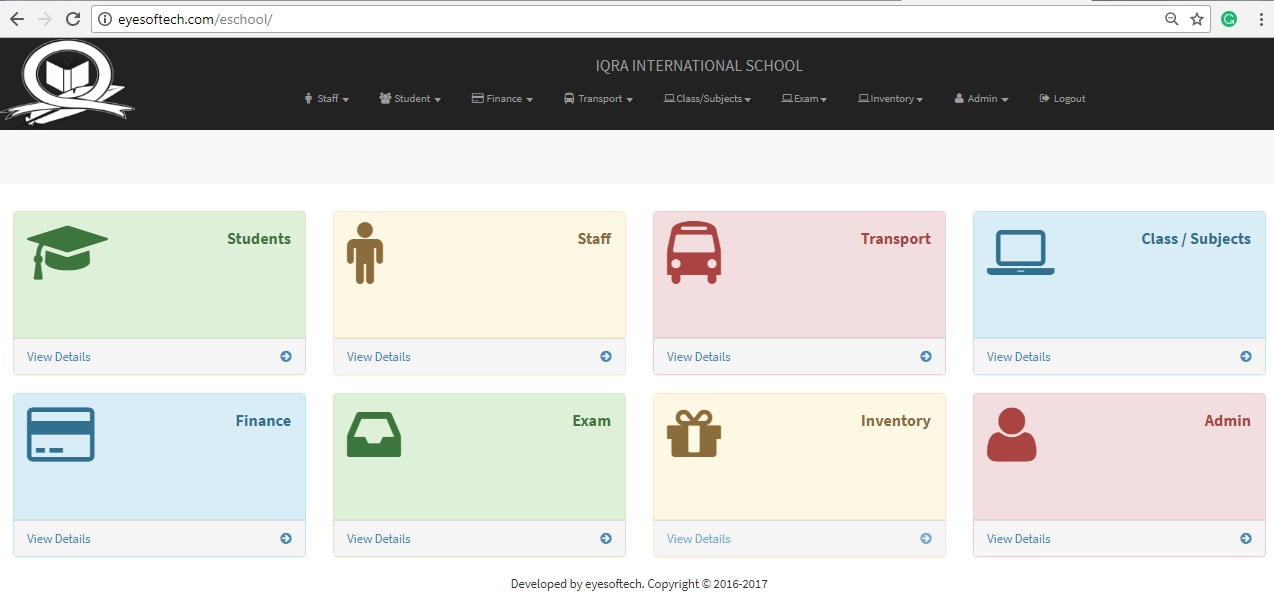
Task: Click the arrow circle in Admin card footer
Action: 1246,539
